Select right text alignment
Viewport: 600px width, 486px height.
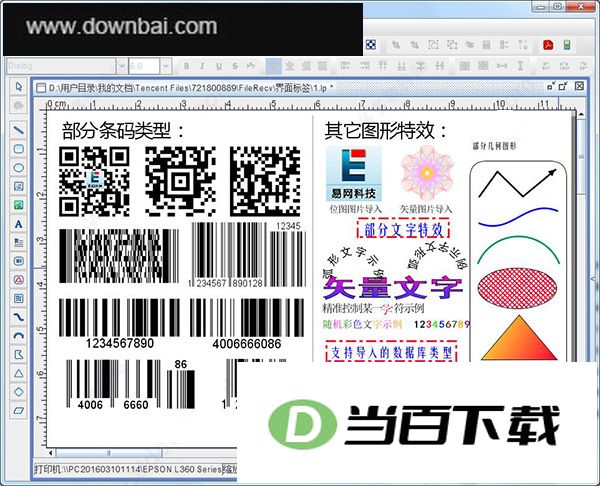[306, 66]
